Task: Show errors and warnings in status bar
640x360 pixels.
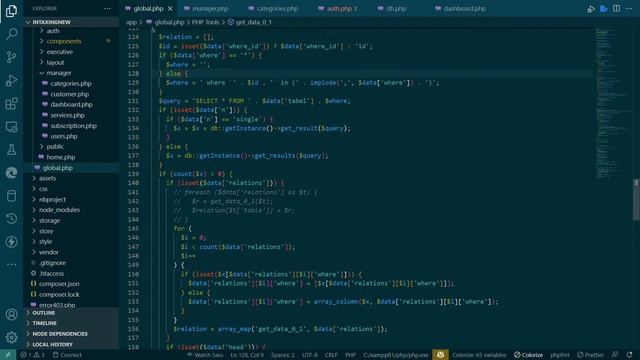Action: point(32,355)
